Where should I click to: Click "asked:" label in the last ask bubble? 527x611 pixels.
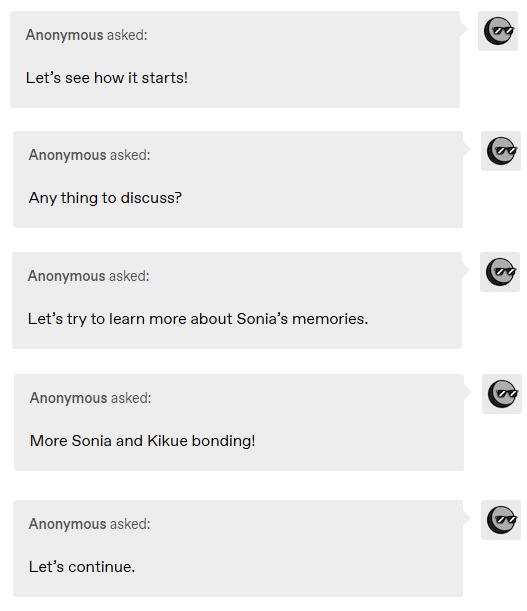pyautogui.click(x=130, y=524)
